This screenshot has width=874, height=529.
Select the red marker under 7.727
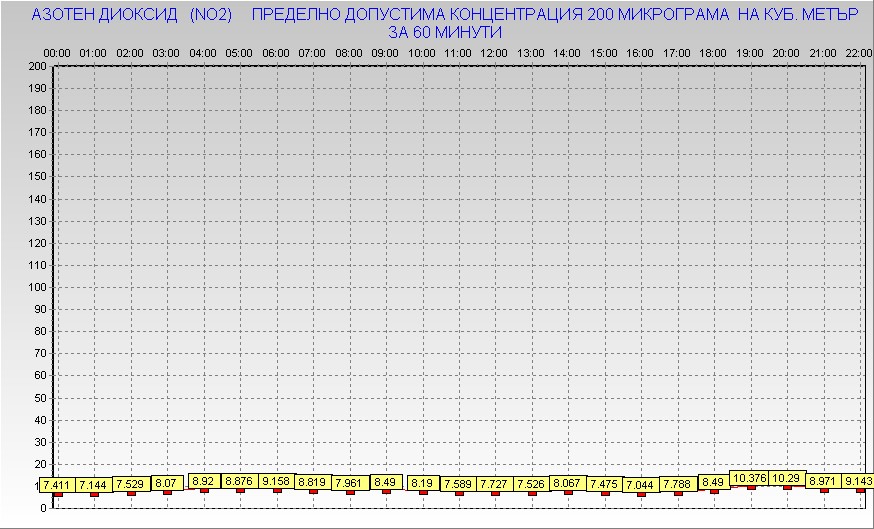click(x=495, y=493)
